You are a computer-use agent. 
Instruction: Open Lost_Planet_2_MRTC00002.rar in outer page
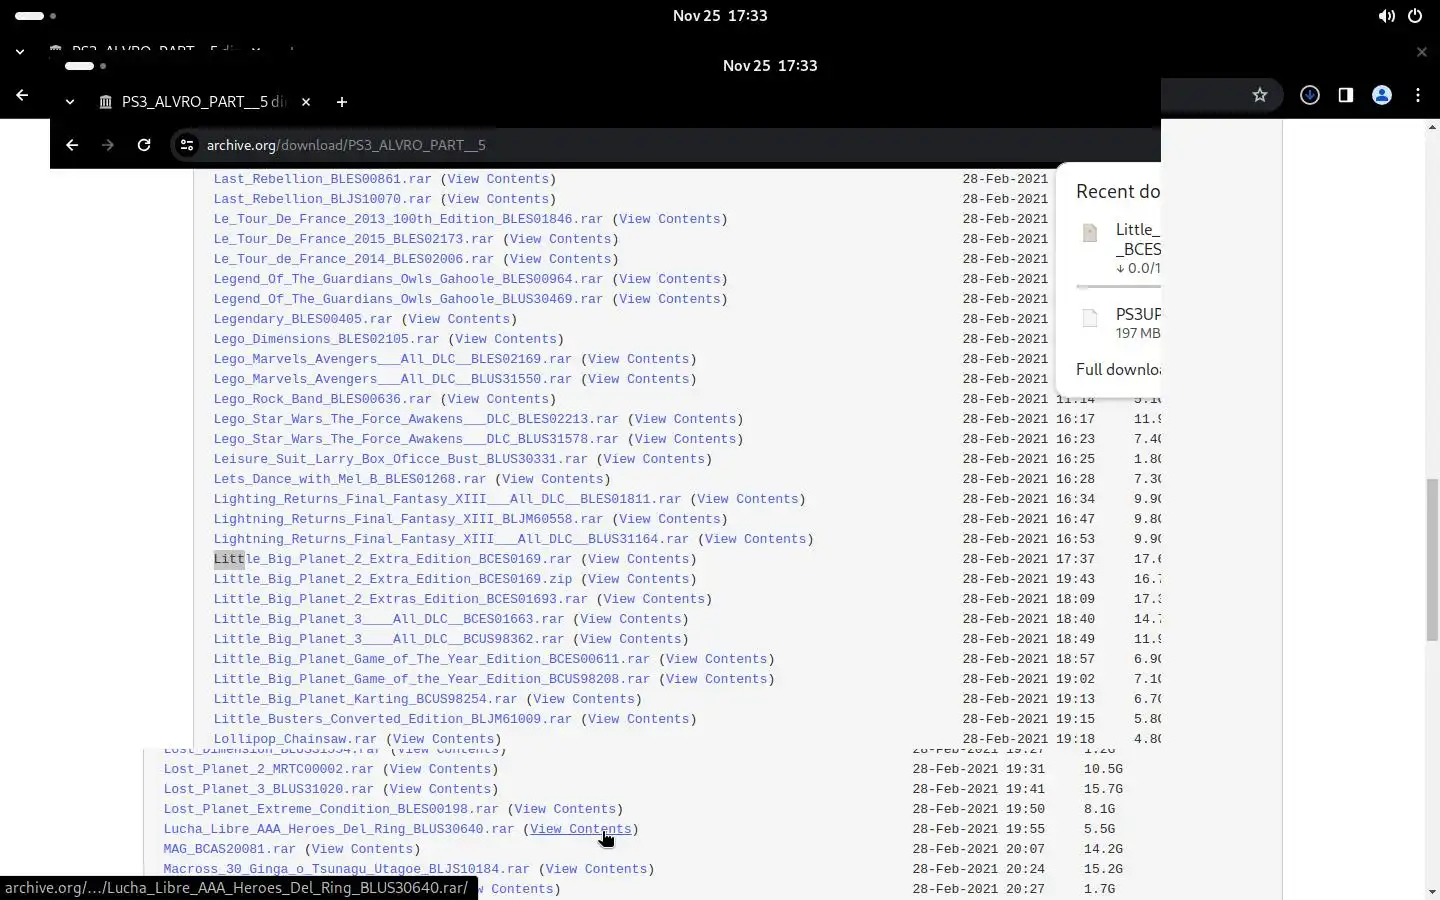268,769
